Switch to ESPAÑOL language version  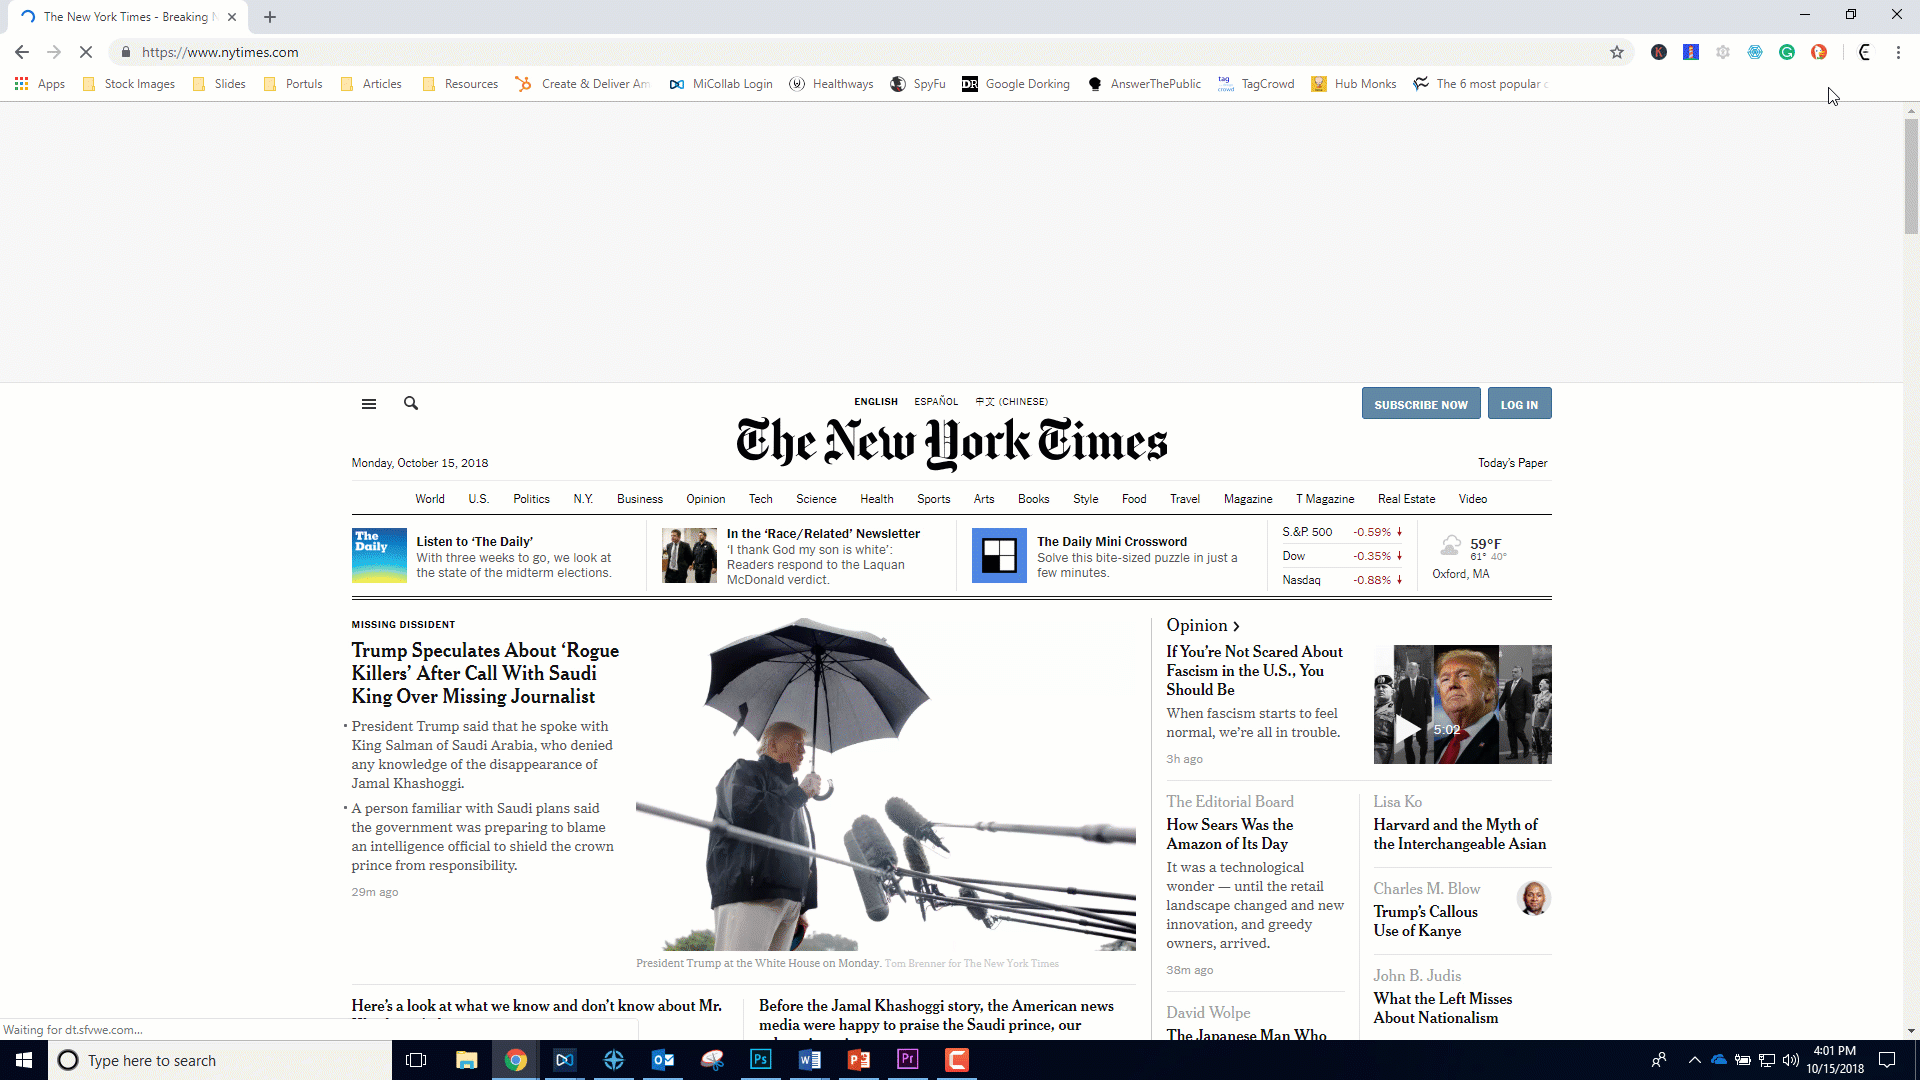pyautogui.click(x=936, y=401)
